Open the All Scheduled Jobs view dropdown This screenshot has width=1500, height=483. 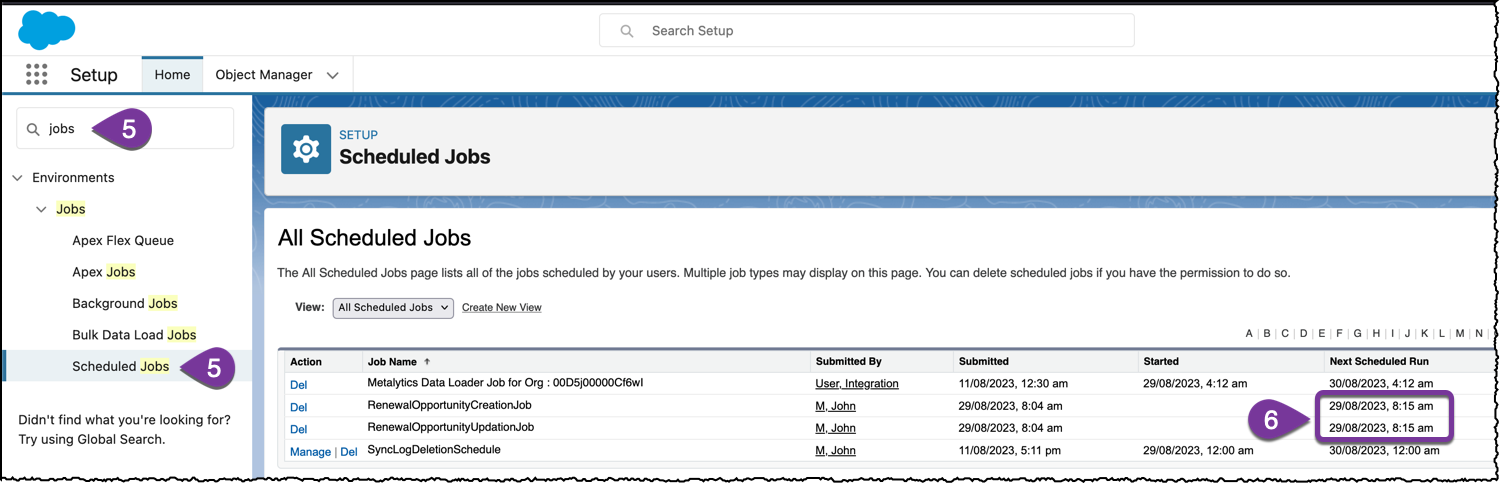(393, 308)
